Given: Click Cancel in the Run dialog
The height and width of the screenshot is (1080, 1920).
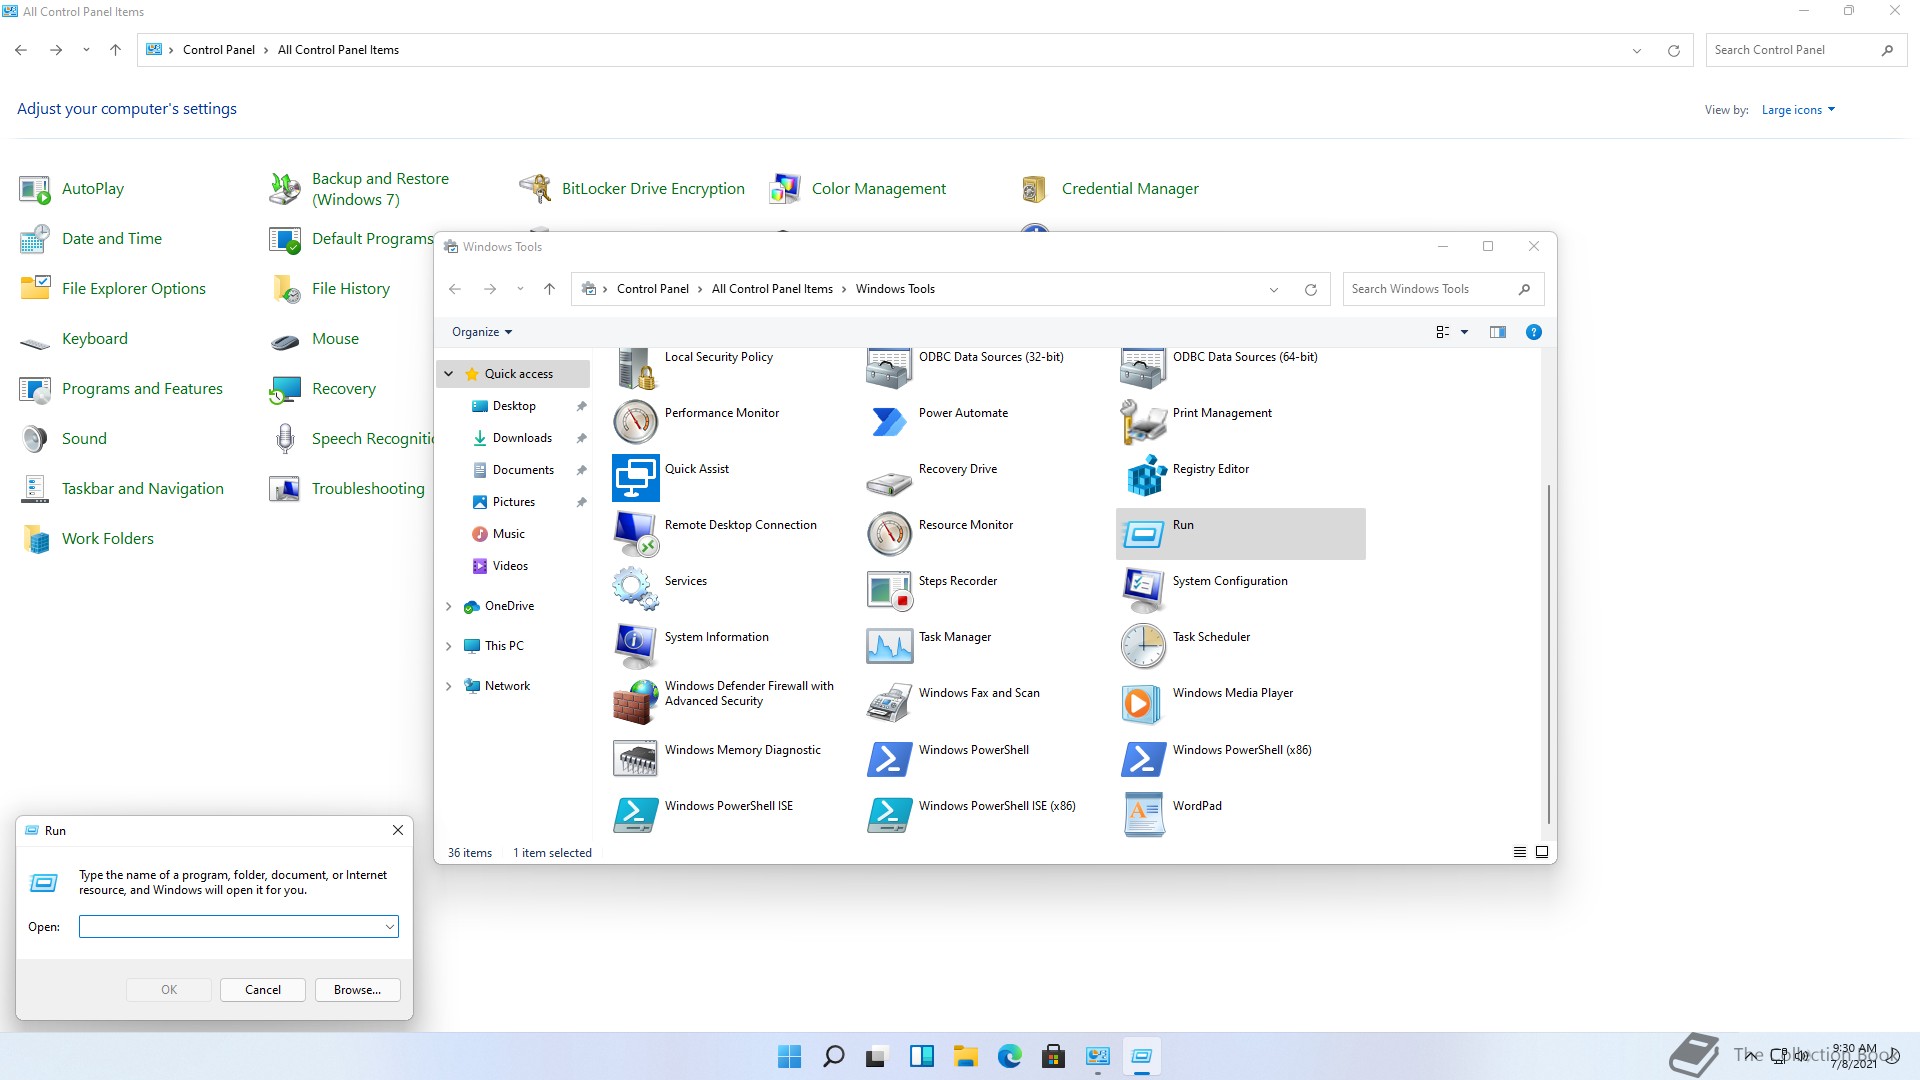Looking at the screenshot, I should [263, 989].
